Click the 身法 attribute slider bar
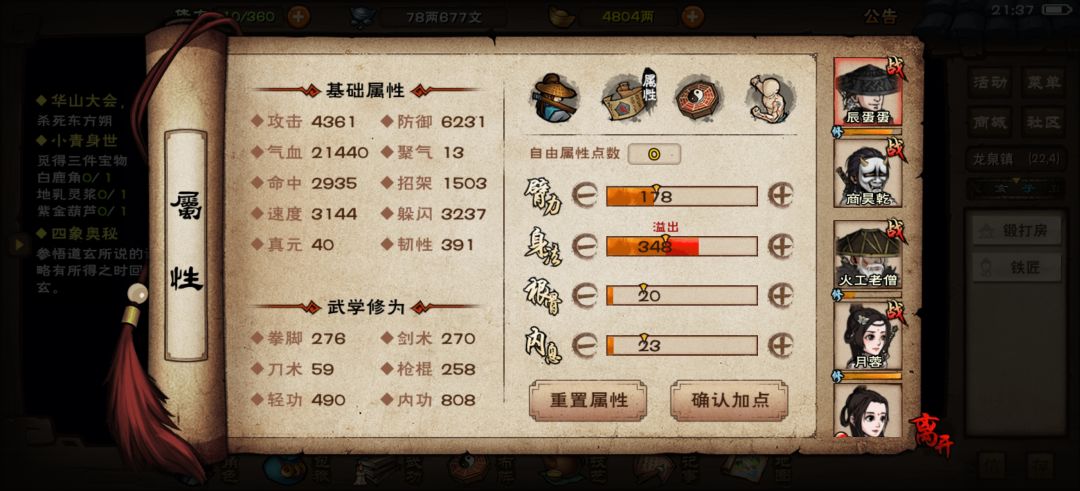This screenshot has width=1080, height=491. 682,246
